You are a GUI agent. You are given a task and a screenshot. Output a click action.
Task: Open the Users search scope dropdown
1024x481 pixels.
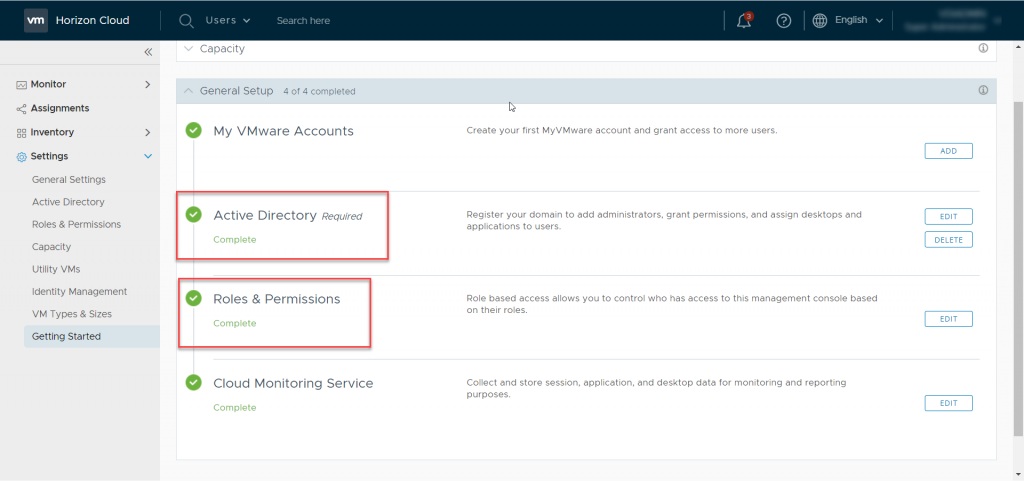tap(228, 20)
